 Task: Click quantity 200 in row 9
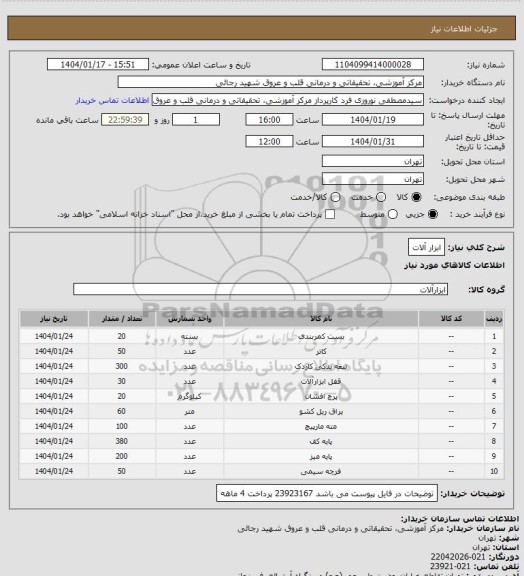click(x=122, y=456)
